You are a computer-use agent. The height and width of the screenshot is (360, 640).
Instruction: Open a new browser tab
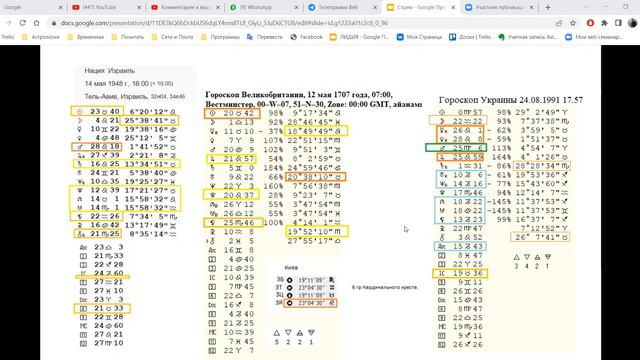pyautogui.click(x=548, y=7)
